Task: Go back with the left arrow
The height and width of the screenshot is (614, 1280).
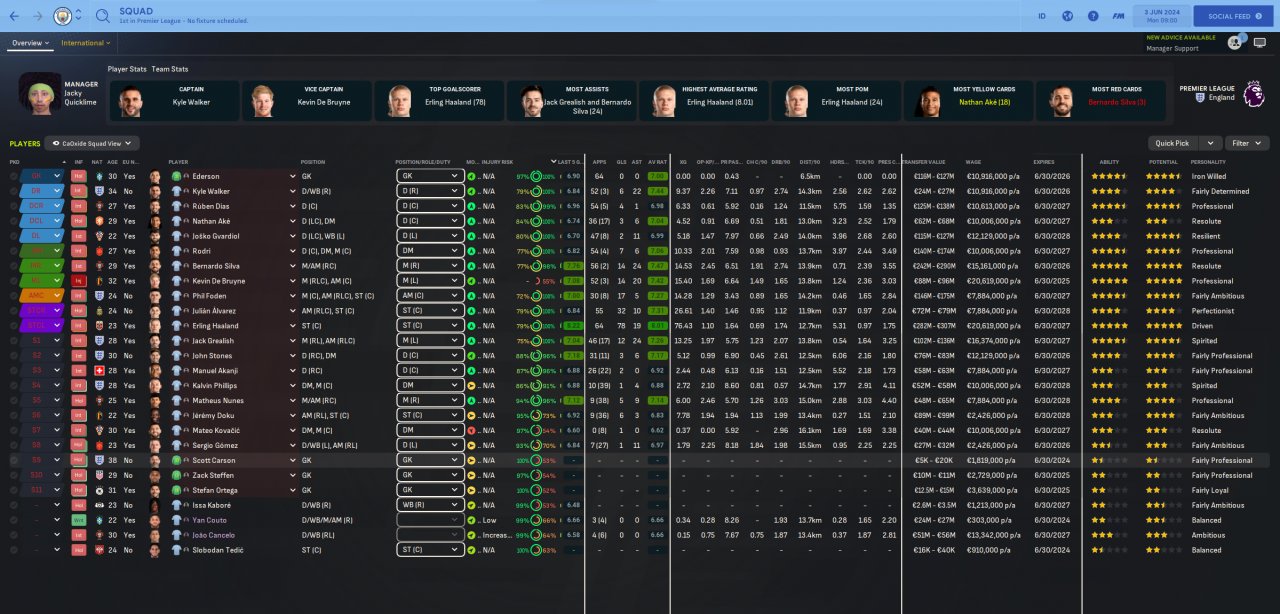Action: click(13, 16)
